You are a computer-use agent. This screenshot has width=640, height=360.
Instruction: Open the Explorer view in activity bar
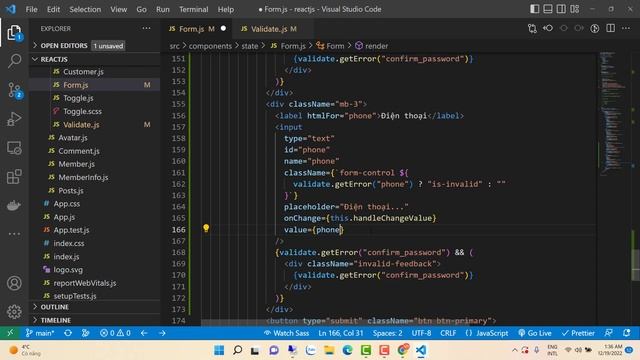click(14, 33)
